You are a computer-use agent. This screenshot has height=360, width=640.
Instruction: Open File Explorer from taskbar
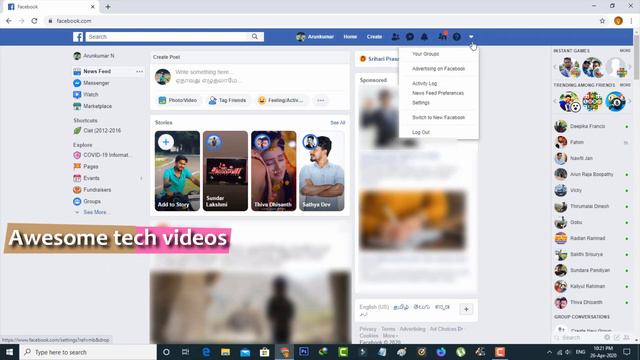225,352
